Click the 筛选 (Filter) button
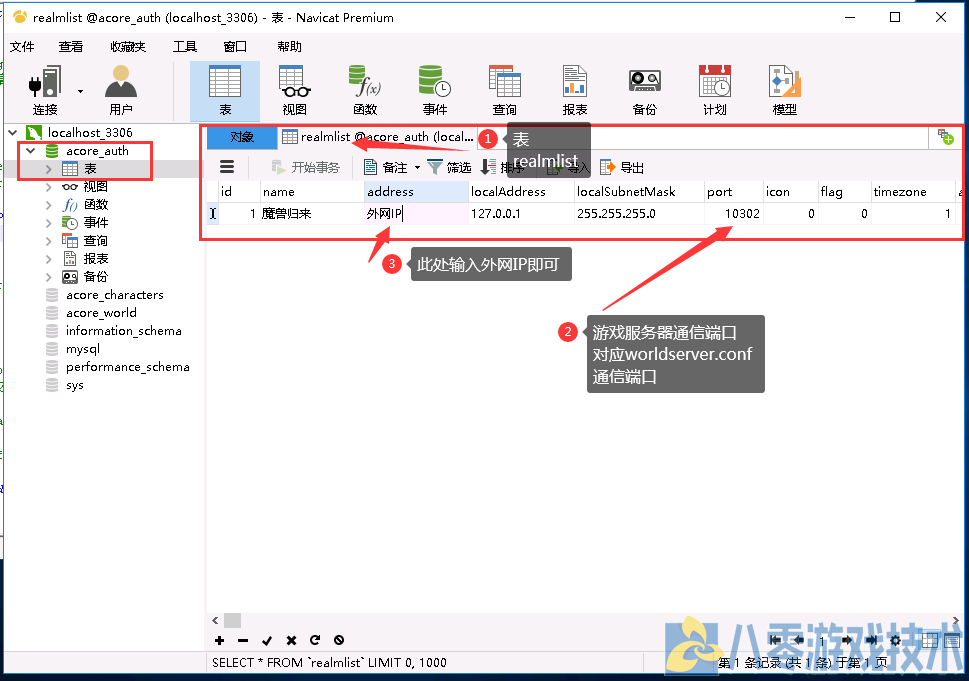 pyautogui.click(x=449, y=168)
